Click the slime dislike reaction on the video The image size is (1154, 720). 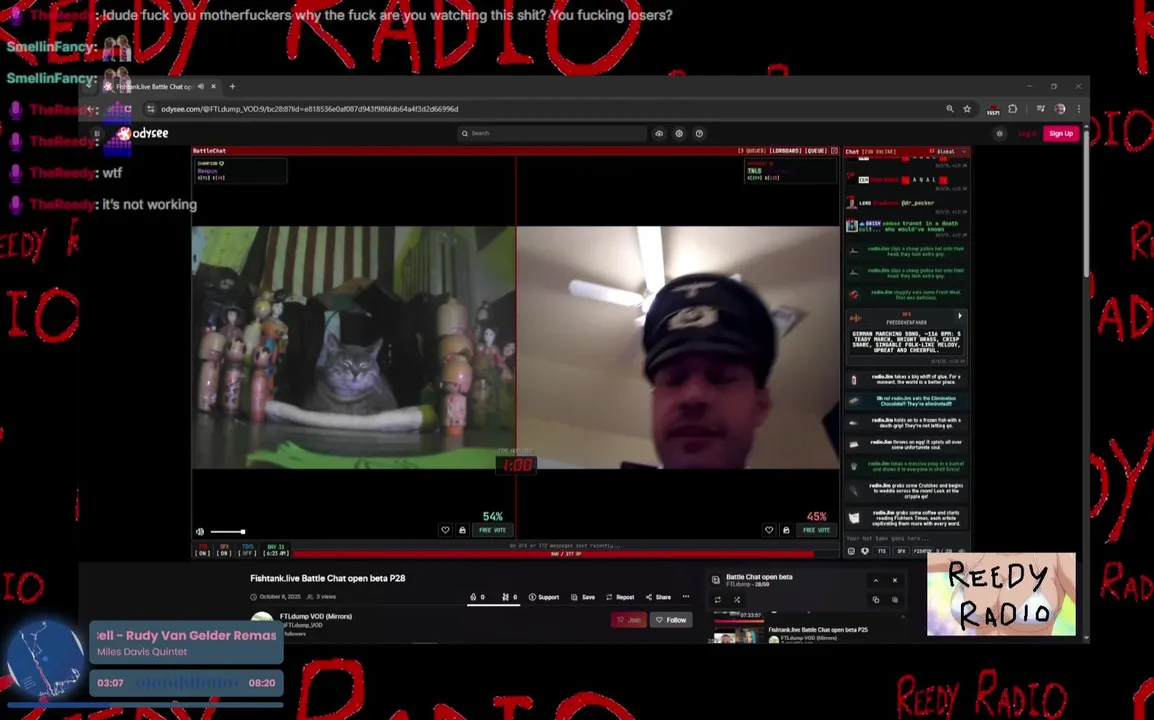coord(509,597)
